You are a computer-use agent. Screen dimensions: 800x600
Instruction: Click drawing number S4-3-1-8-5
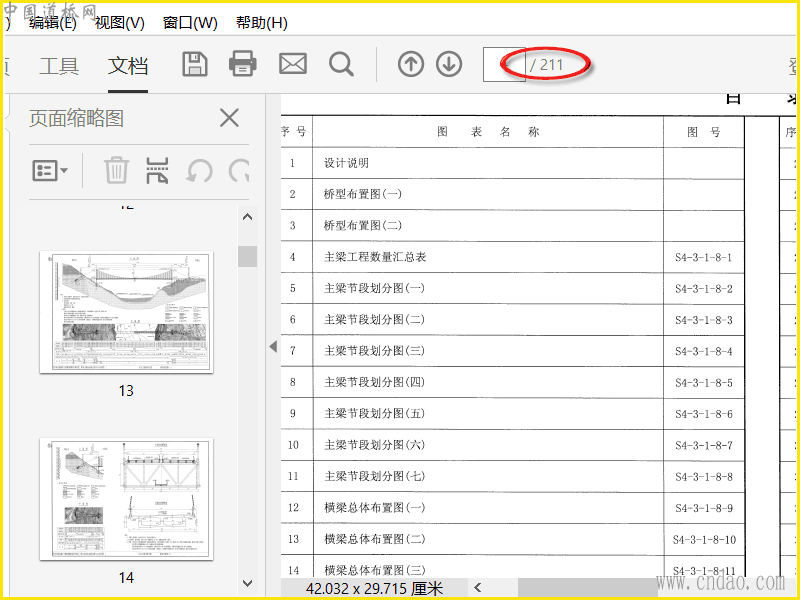pyautogui.click(x=704, y=383)
